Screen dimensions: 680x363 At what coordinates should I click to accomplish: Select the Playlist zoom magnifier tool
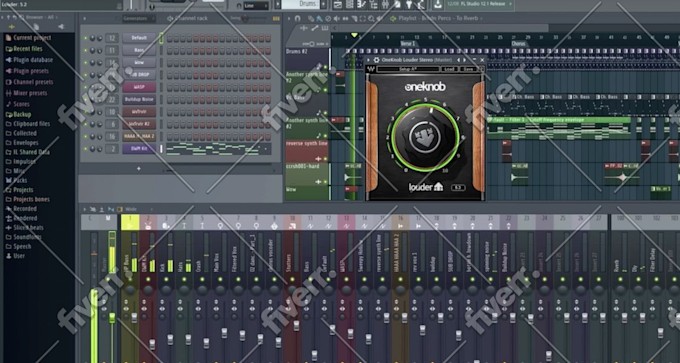coord(371,18)
